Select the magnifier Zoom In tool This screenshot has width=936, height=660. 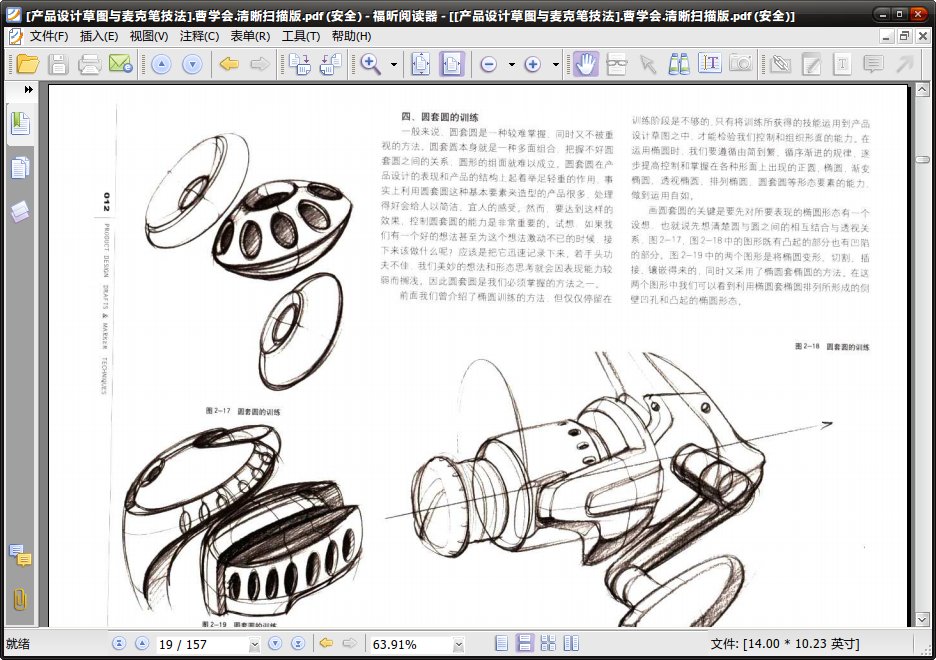click(371, 64)
